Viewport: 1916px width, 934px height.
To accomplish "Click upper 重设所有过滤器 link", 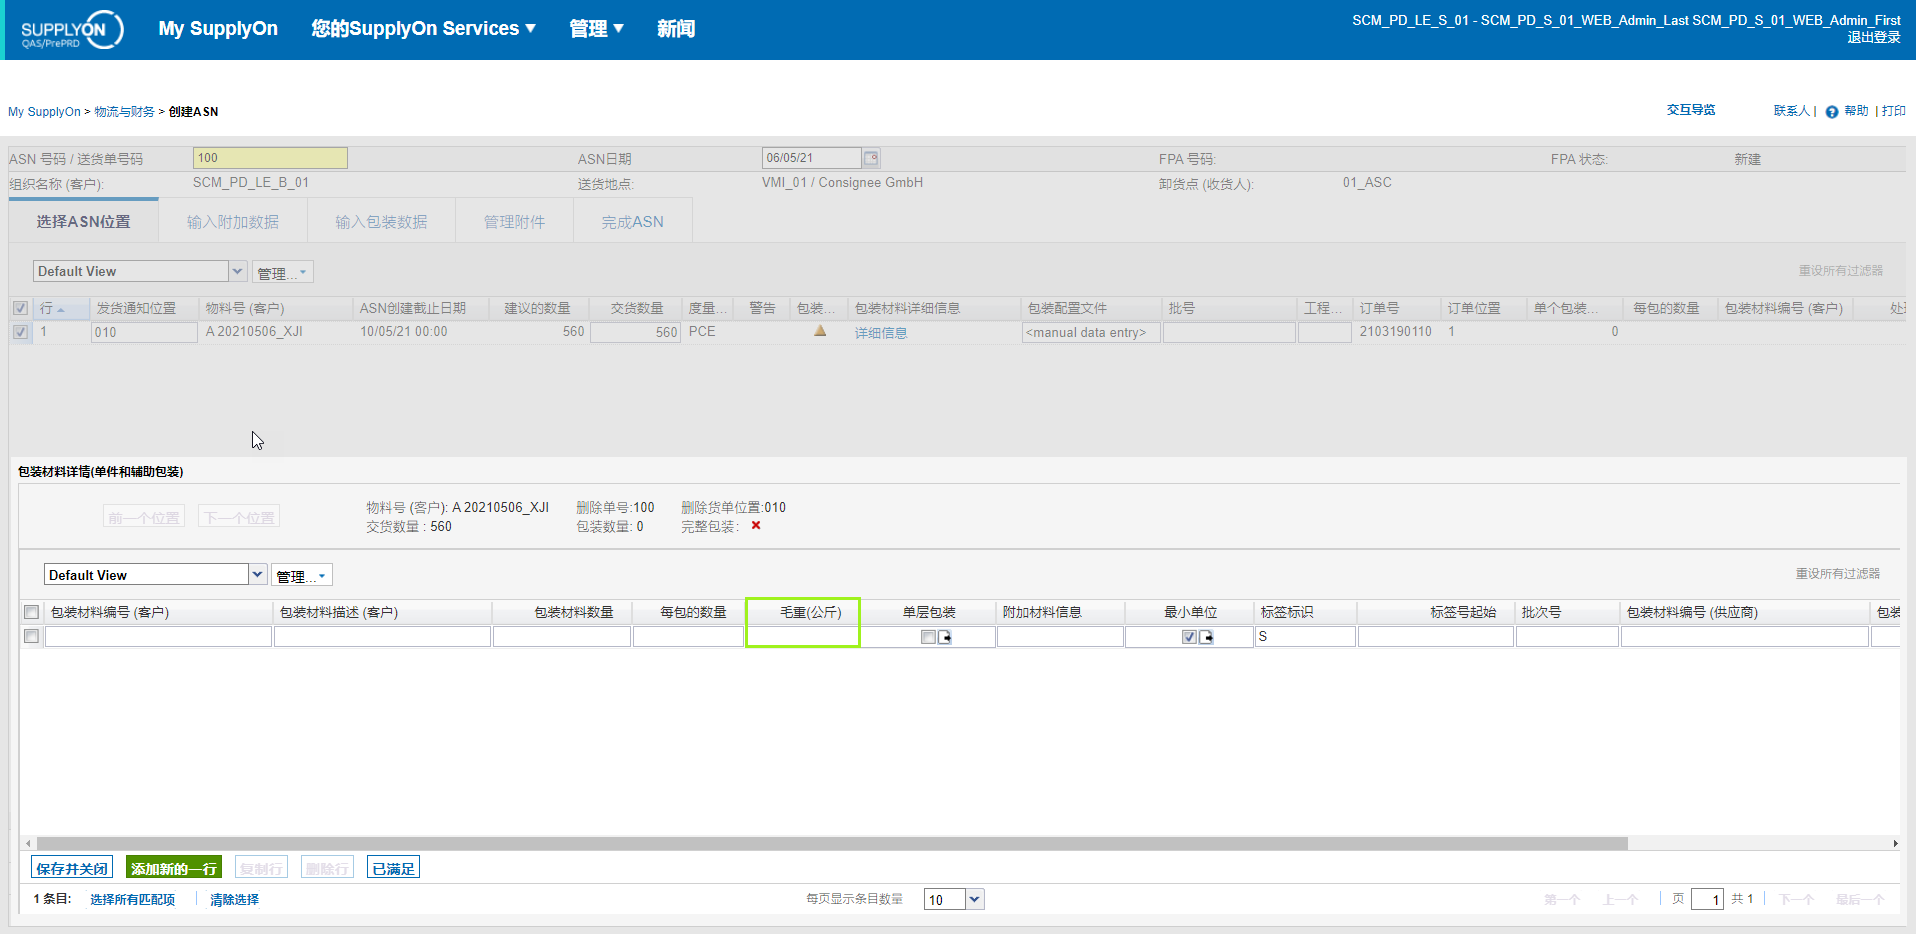I will (x=1840, y=271).
